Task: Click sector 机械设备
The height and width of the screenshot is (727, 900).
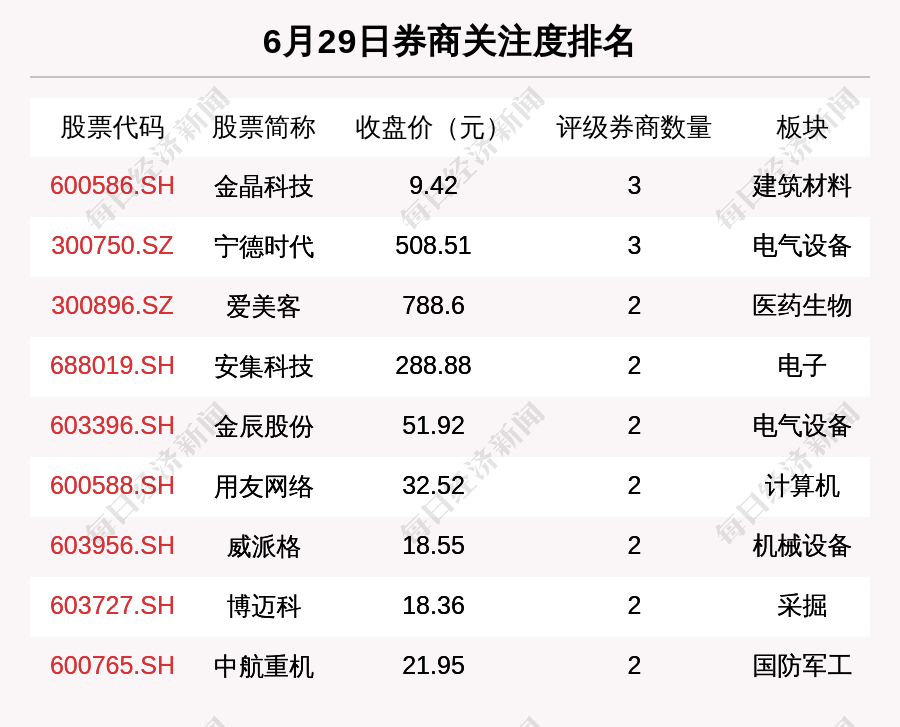Action: coord(802,547)
